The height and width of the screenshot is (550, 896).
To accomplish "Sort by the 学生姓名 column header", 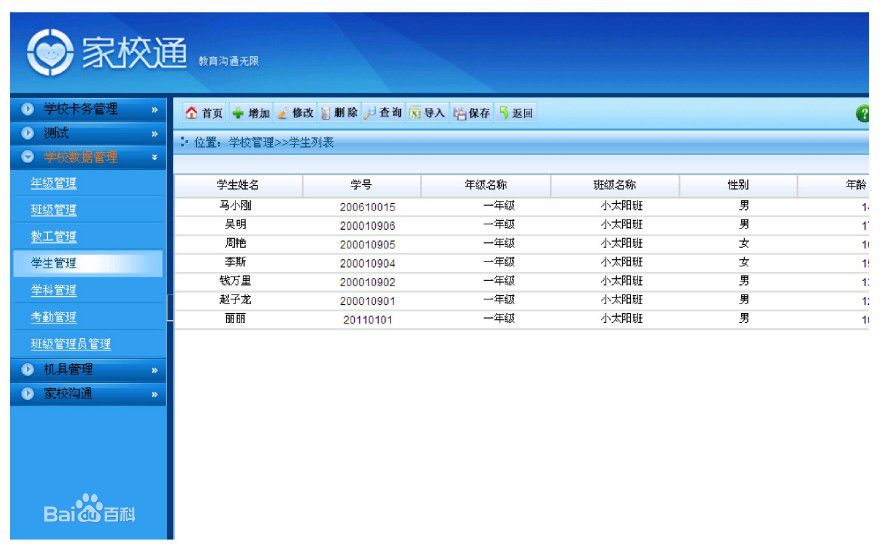I will (x=238, y=185).
